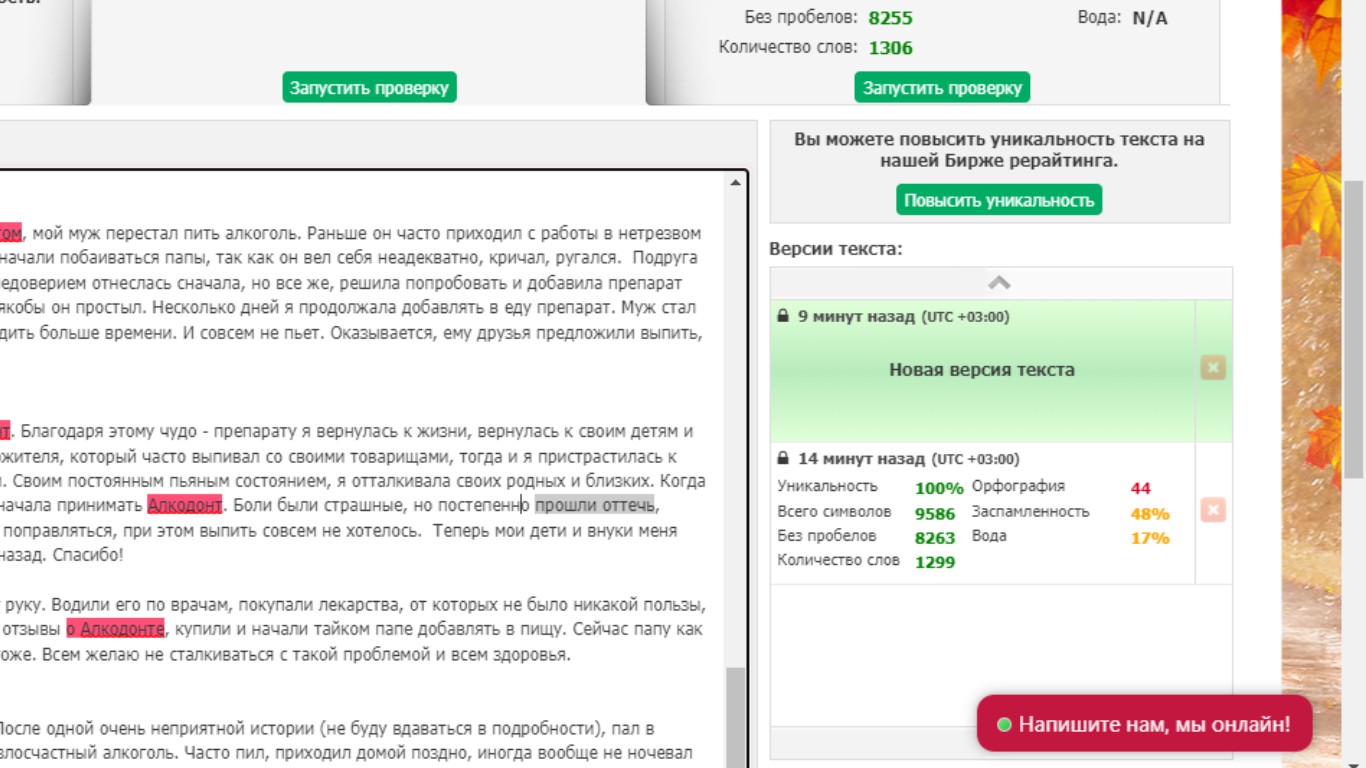The width and height of the screenshot is (1366, 768).
Task: Click the word count value '1306'
Action: [x=890, y=48]
